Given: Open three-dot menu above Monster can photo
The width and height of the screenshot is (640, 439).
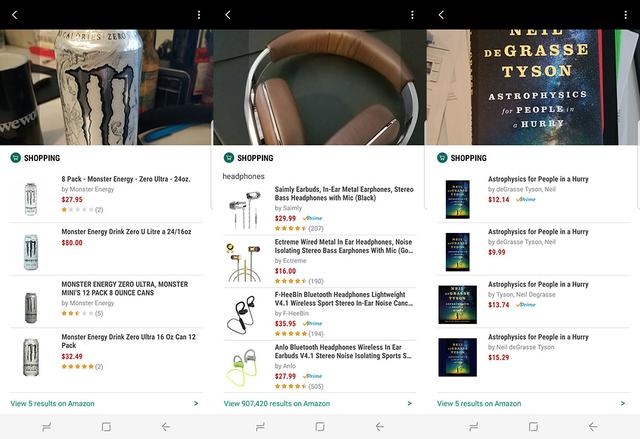Looking at the screenshot, I should click(199, 15).
